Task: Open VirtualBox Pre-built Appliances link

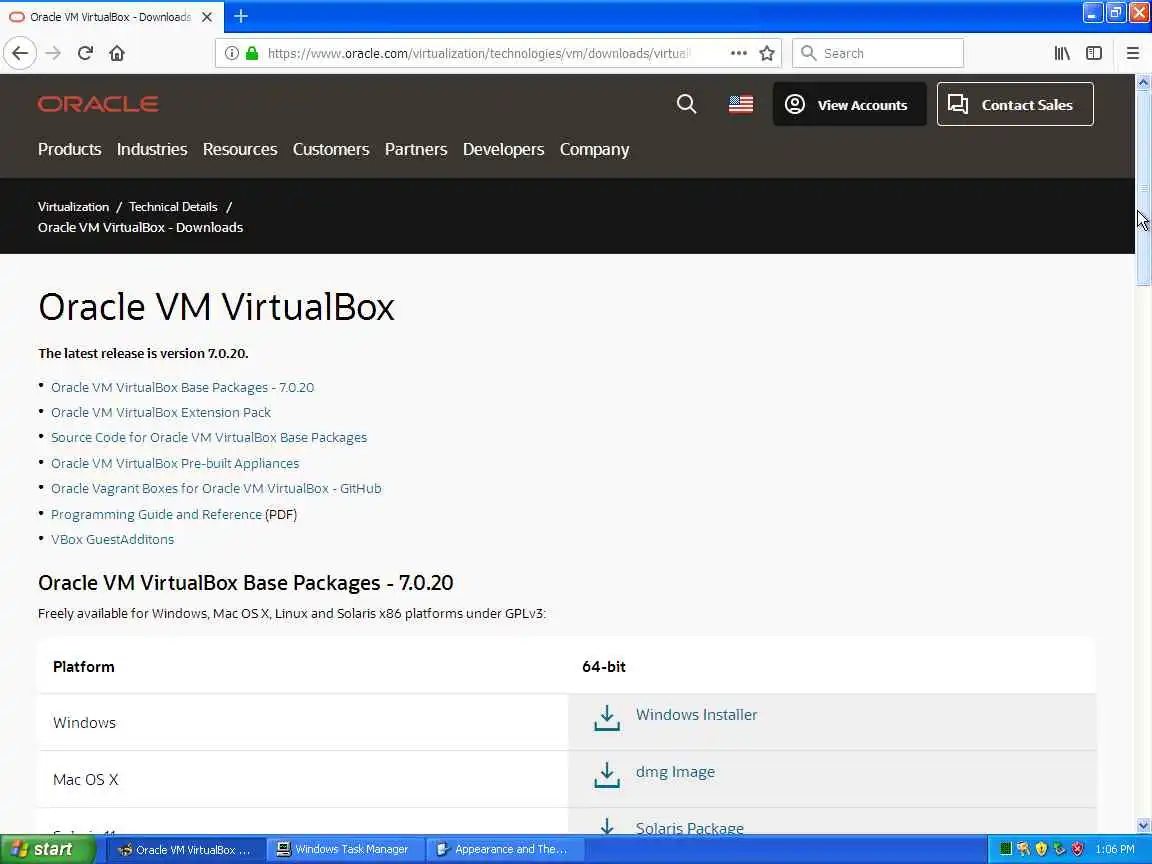Action: tap(175, 463)
